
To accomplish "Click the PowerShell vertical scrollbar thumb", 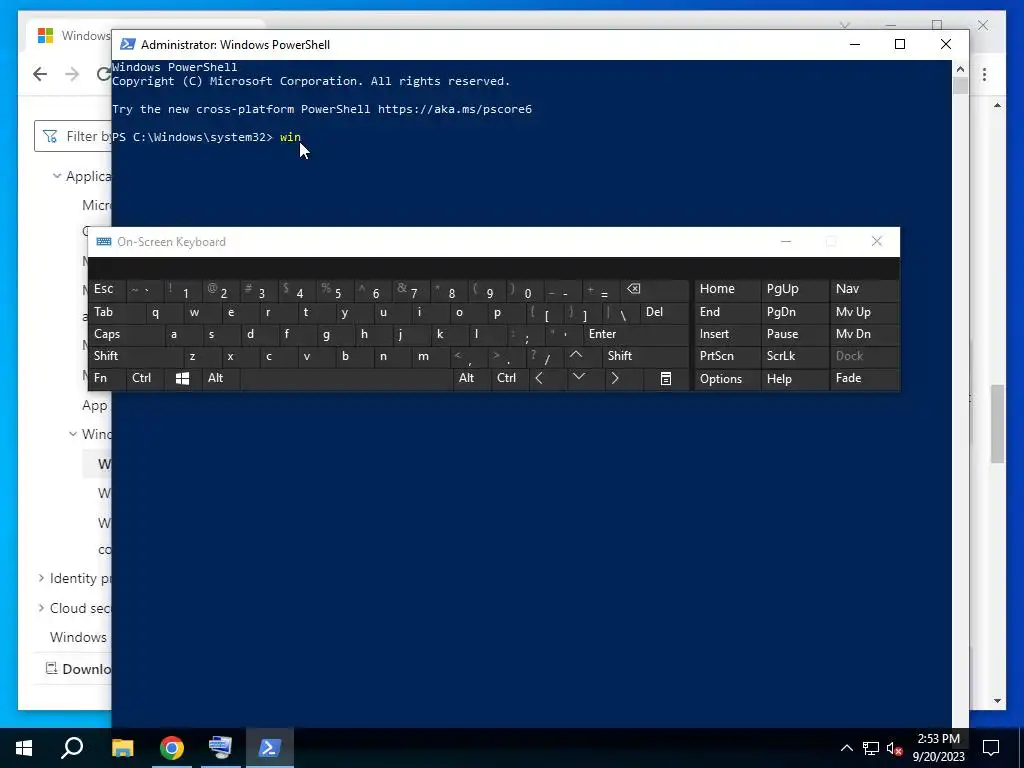I will pyautogui.click(x=960, y=86).
